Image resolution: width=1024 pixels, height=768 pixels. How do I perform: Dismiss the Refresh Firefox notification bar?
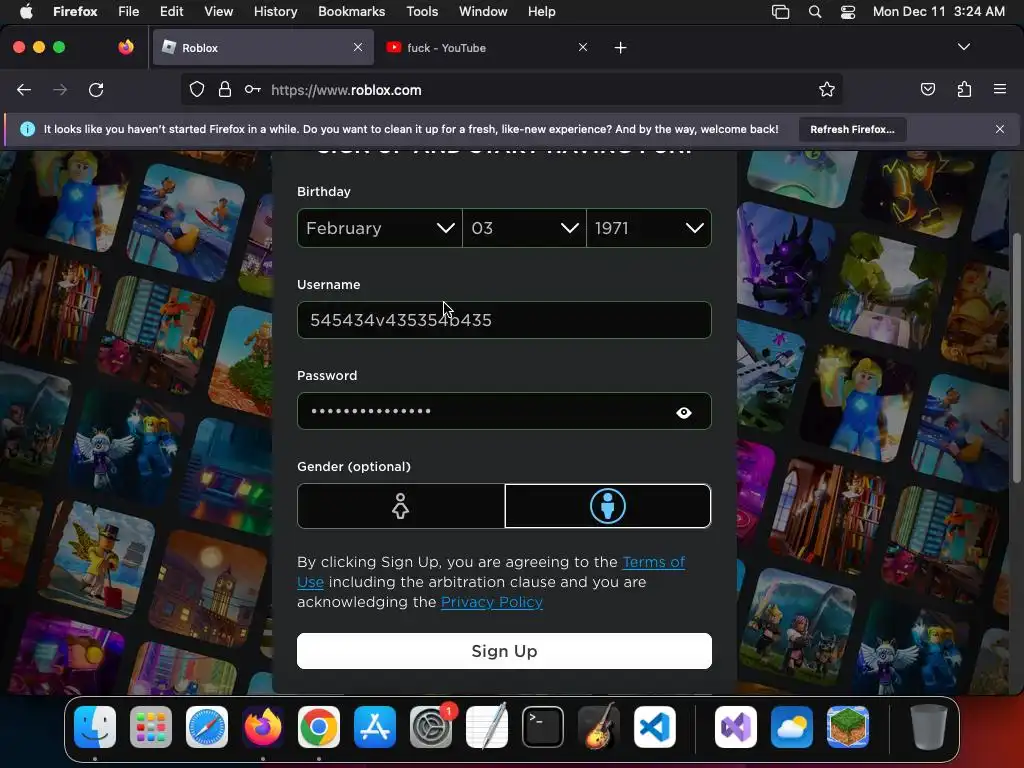pyautogui.click(x=999, y=129)
